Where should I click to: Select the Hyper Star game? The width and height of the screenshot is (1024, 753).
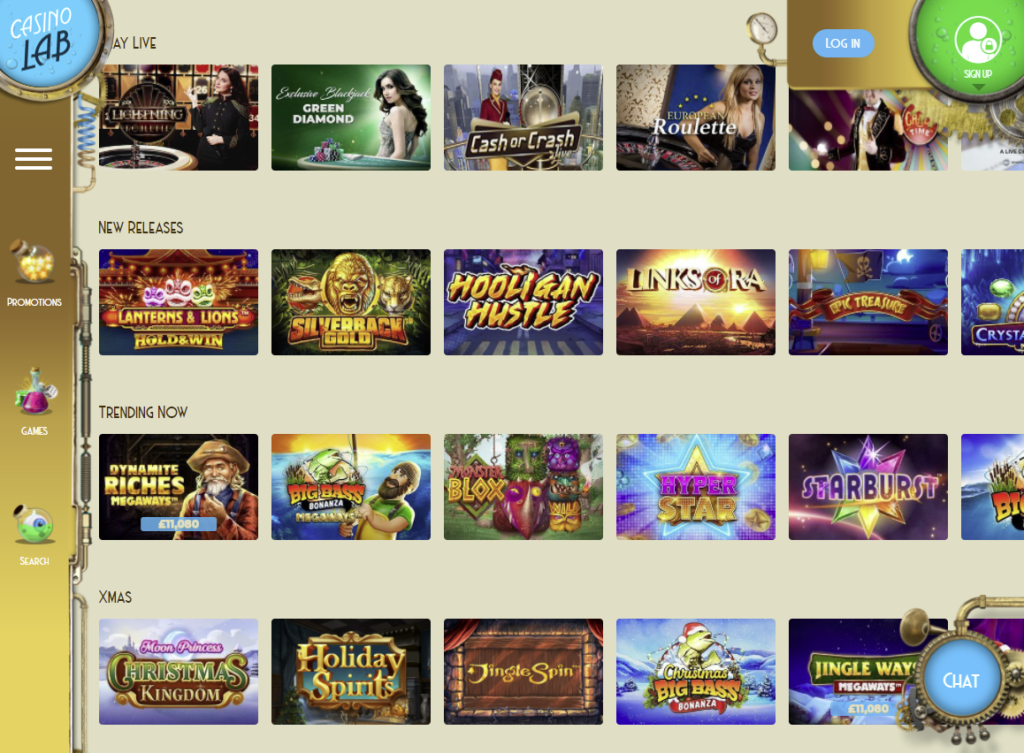pyautogui.click(x=696, y=487)
